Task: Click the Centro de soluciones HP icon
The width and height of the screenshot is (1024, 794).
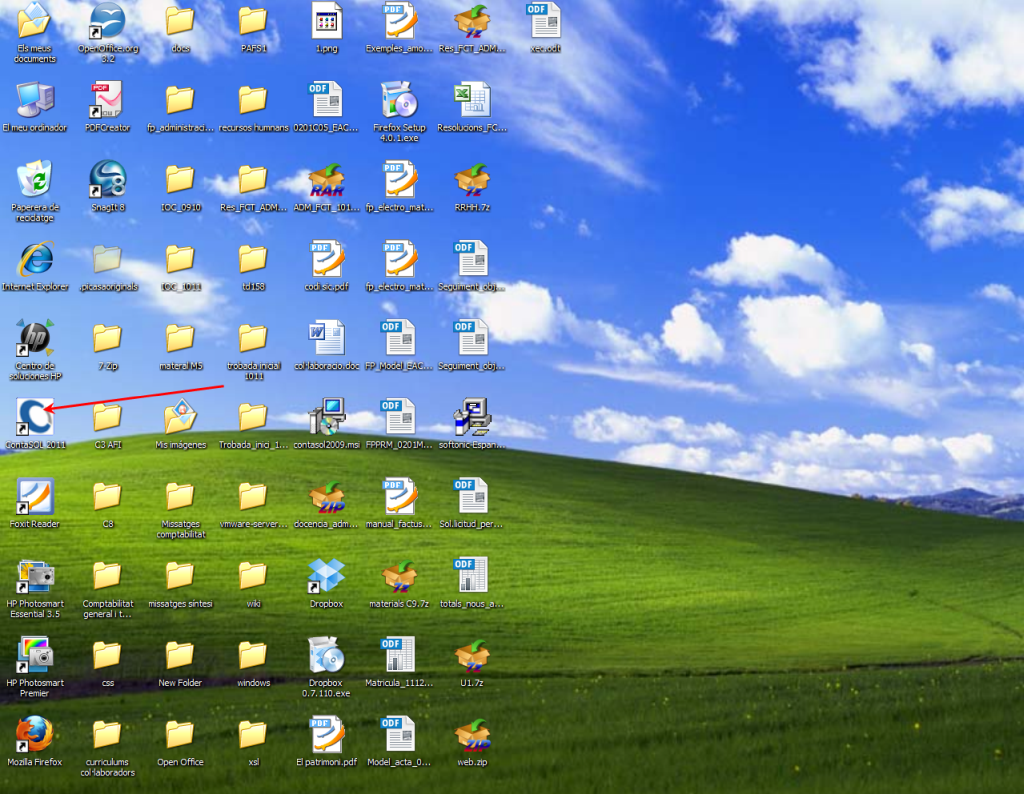Action: pos(35,339)
